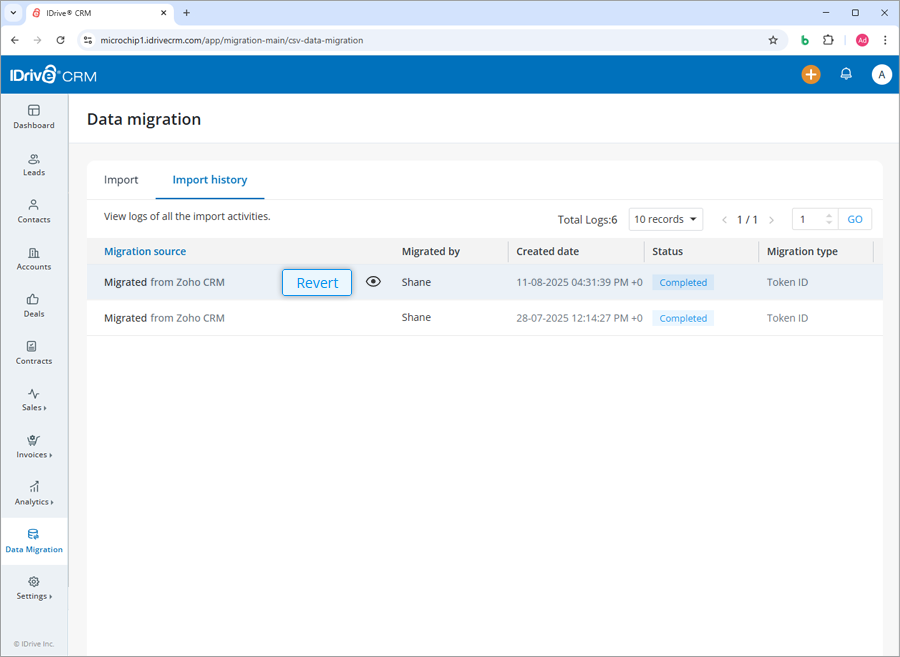Click the orange create (+) button

coord(811,74)
